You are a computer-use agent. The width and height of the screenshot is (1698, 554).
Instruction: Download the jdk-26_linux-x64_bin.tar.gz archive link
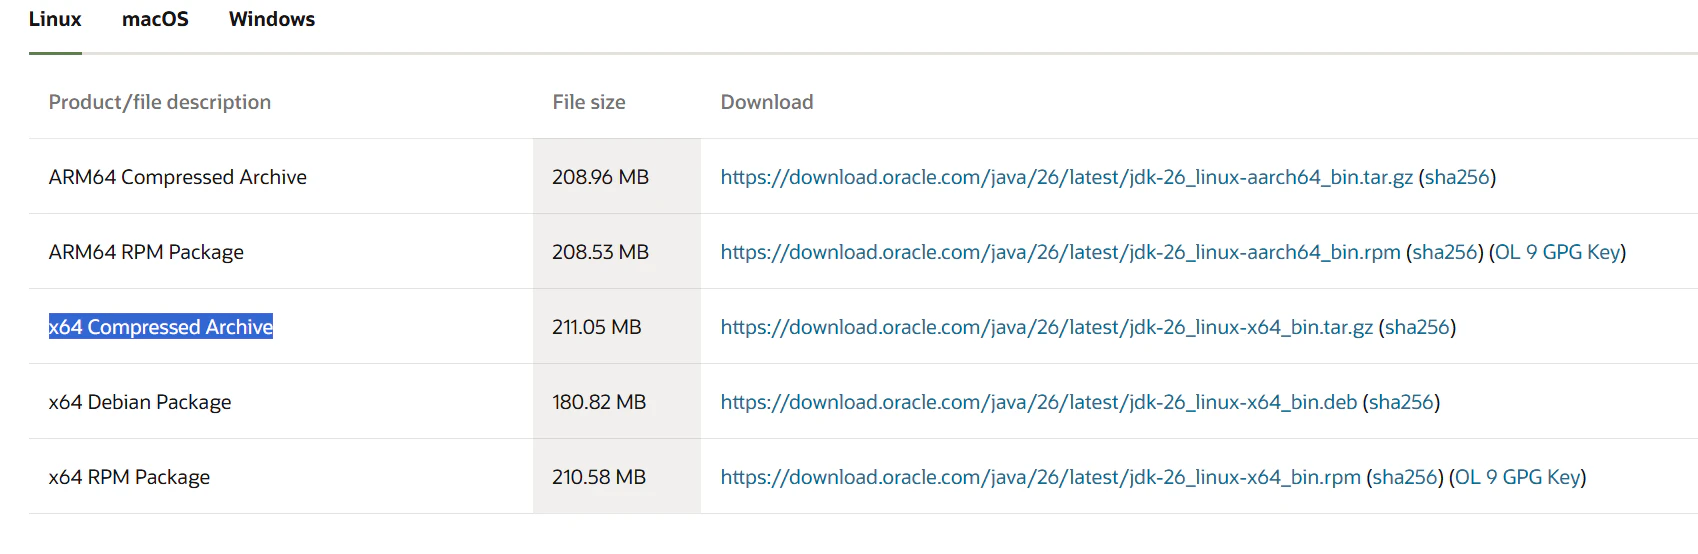tap(1047, 327)
